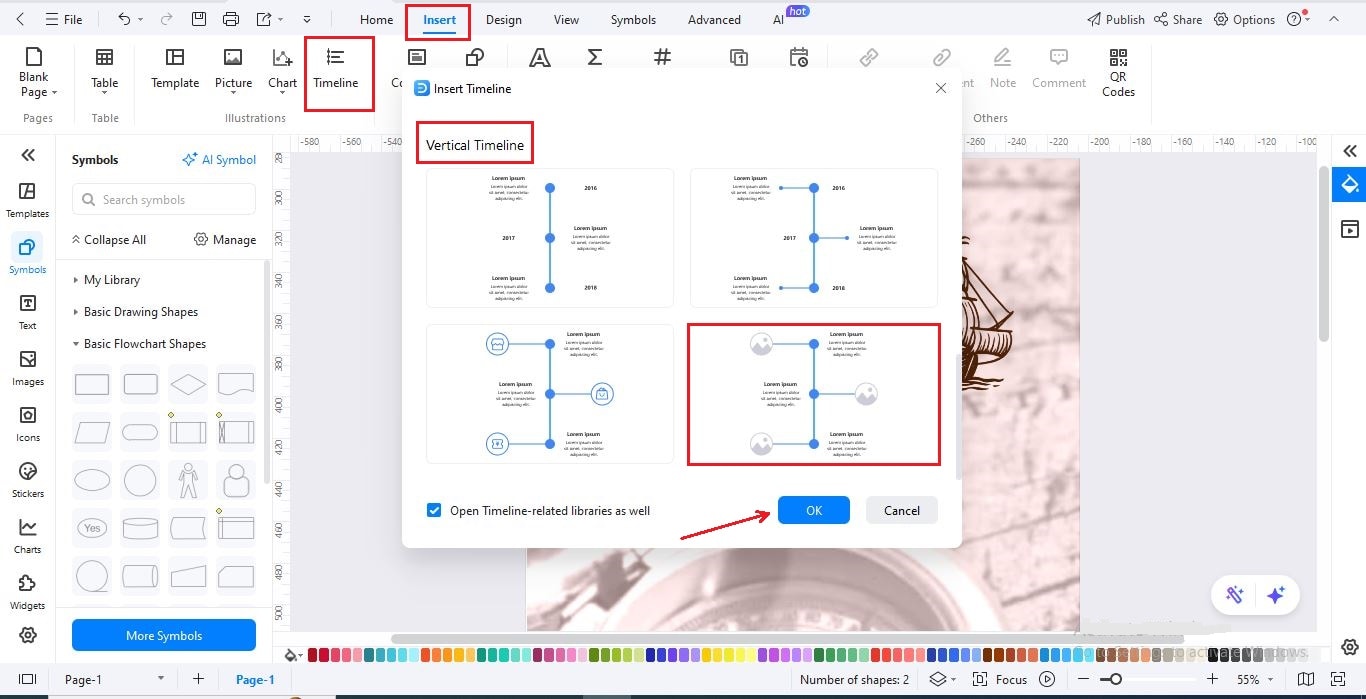Image resolution: width=1366 pixels, height=699 pixels.
Task: Click the first red color swatch
Action: pyautogui.click(x=313, y=655)
